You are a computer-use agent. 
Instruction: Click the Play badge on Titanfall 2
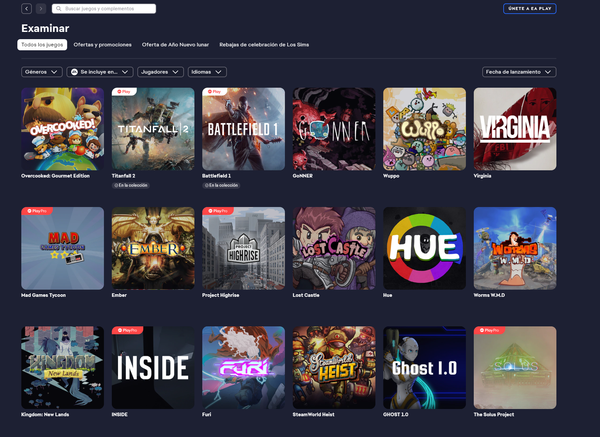pyautogui.click(x=125, y=92)
